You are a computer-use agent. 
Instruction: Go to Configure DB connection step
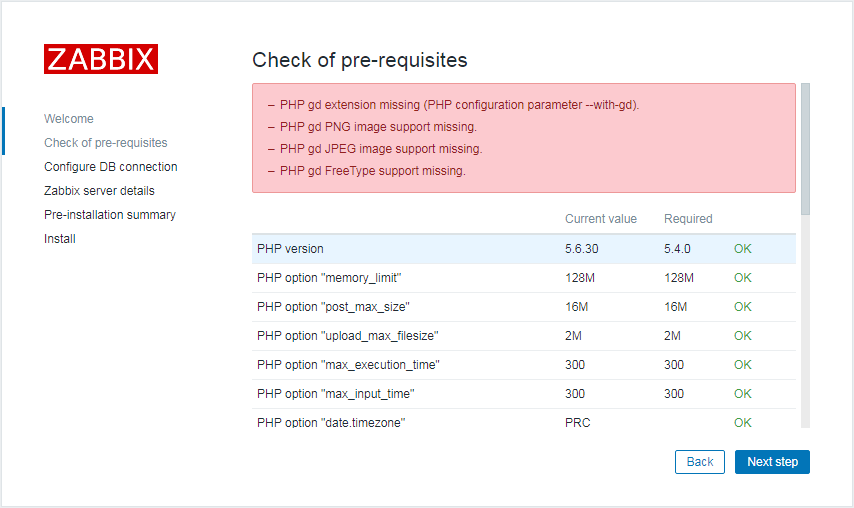pos(111,167)
